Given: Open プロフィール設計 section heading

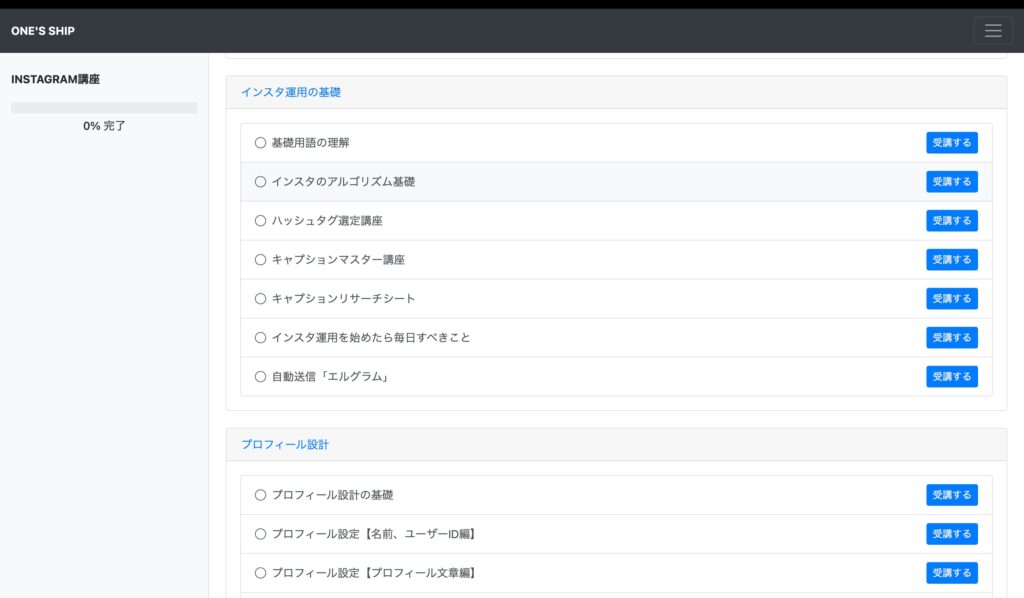Looking at the screenshot, I should [285, 445].
